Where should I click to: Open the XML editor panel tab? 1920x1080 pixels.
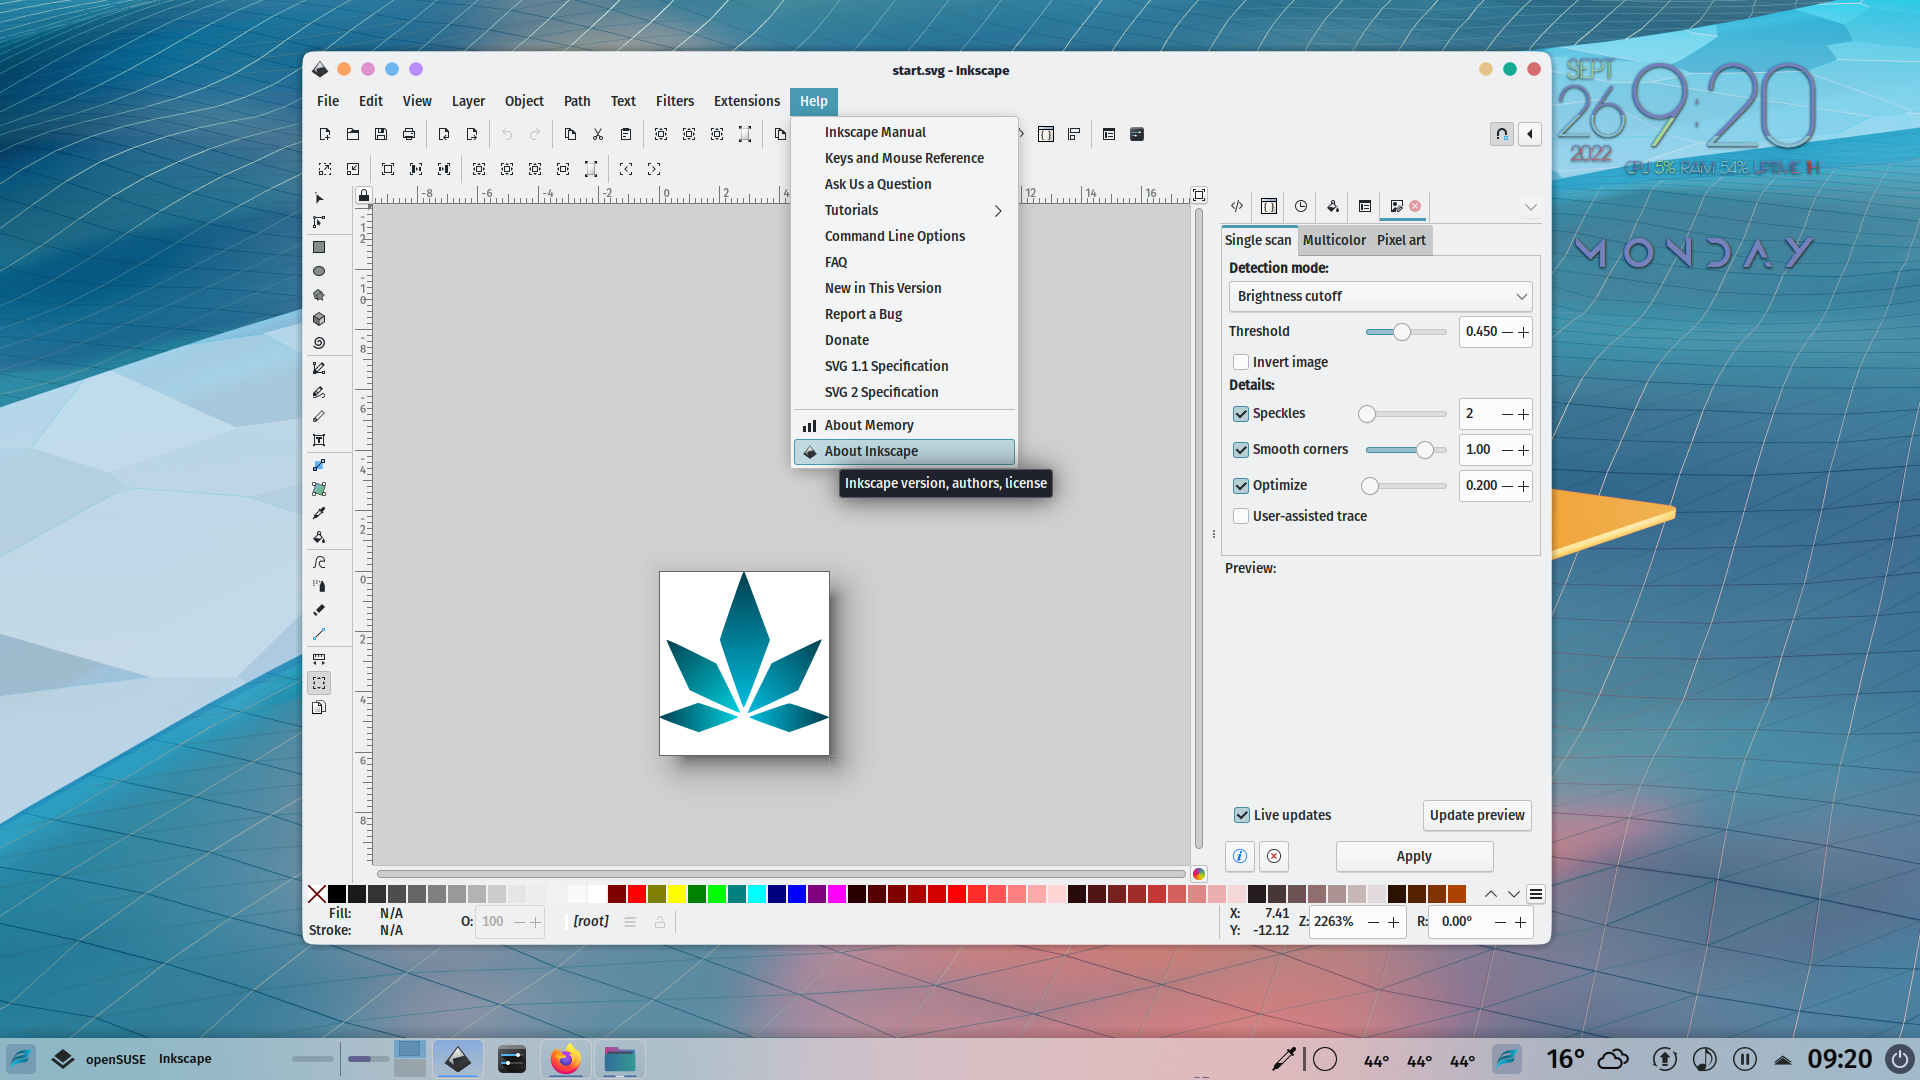tap(1237, 206)
